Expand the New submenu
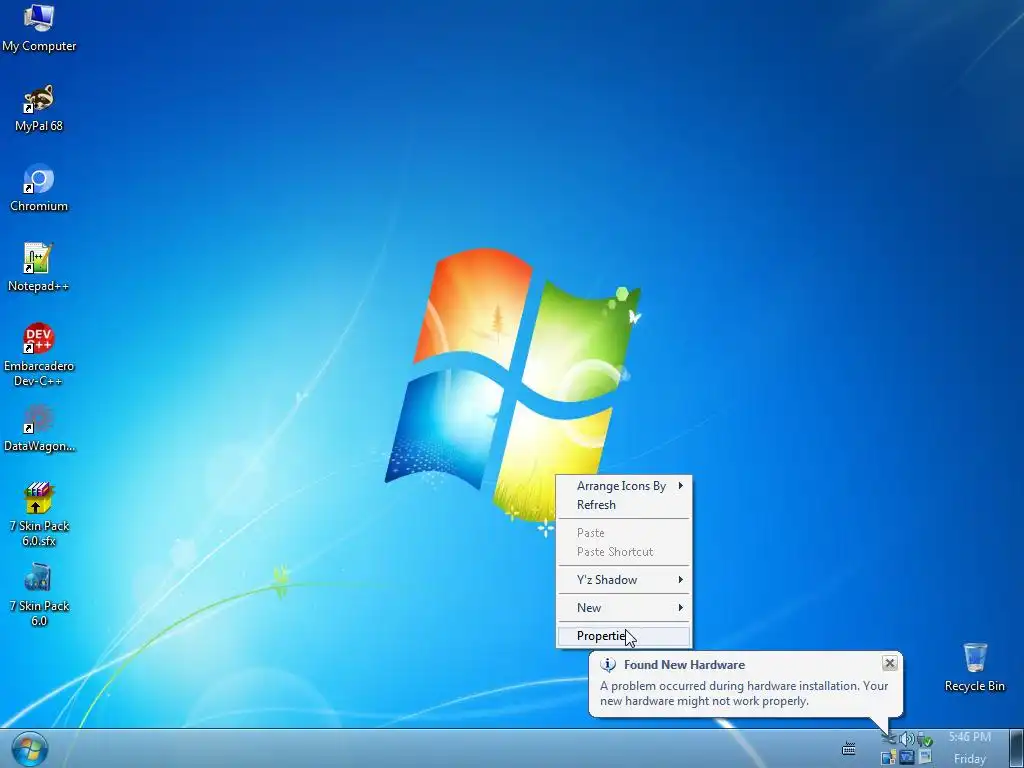Image resolution: width=1024 pixels, height=768 pixels. (624, 608)
